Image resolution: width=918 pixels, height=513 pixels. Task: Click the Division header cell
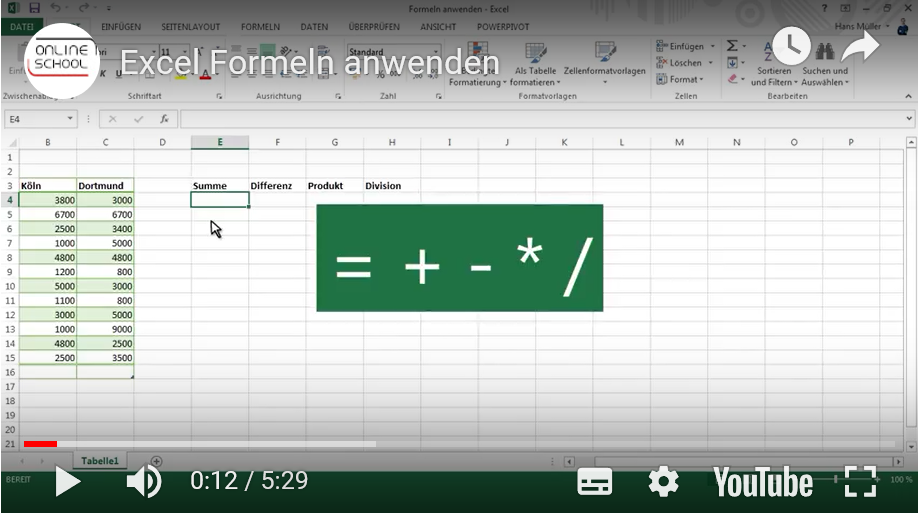tap(392, 186)
